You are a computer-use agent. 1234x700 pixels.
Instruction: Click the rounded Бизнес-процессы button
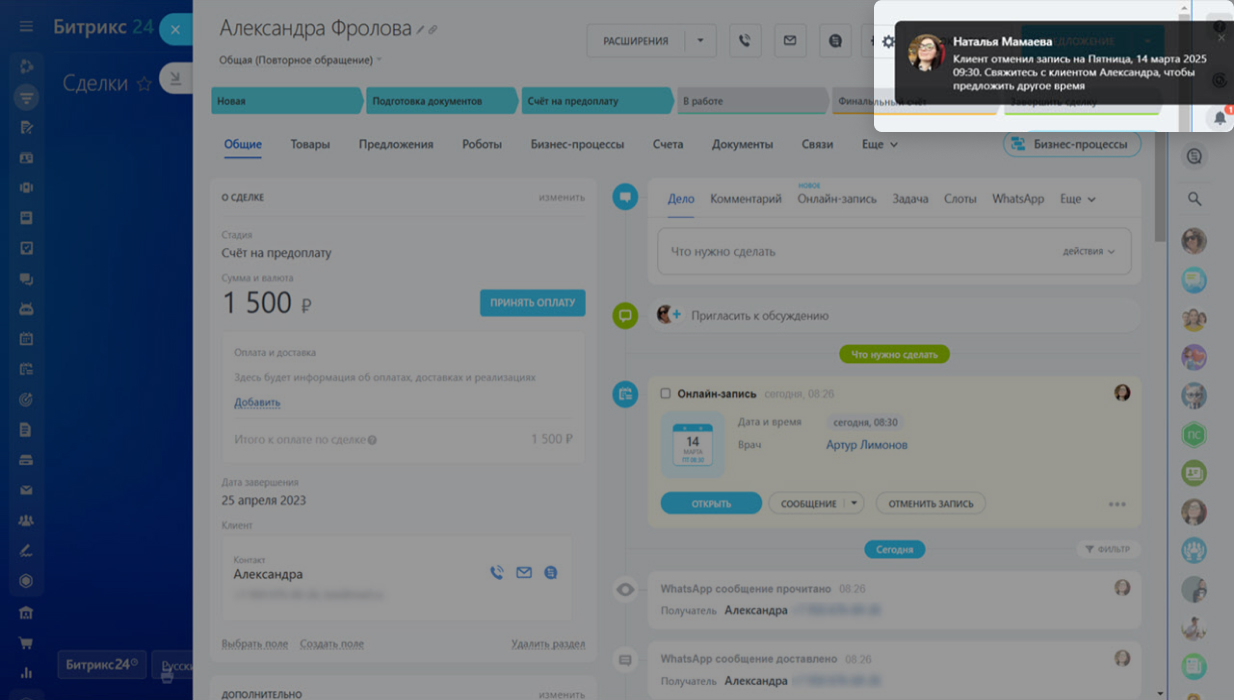[1072, 144]
